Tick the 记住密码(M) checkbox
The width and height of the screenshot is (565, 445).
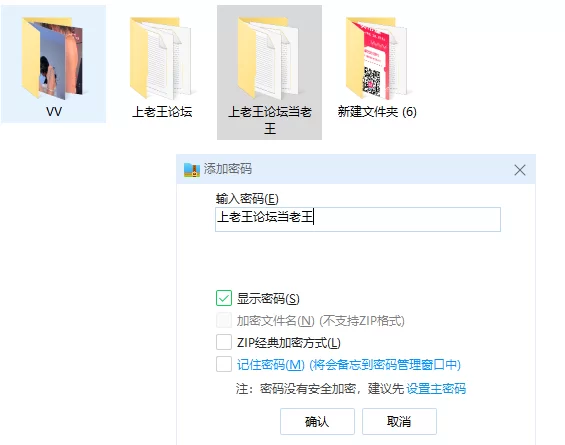click(x=224, y=364)
